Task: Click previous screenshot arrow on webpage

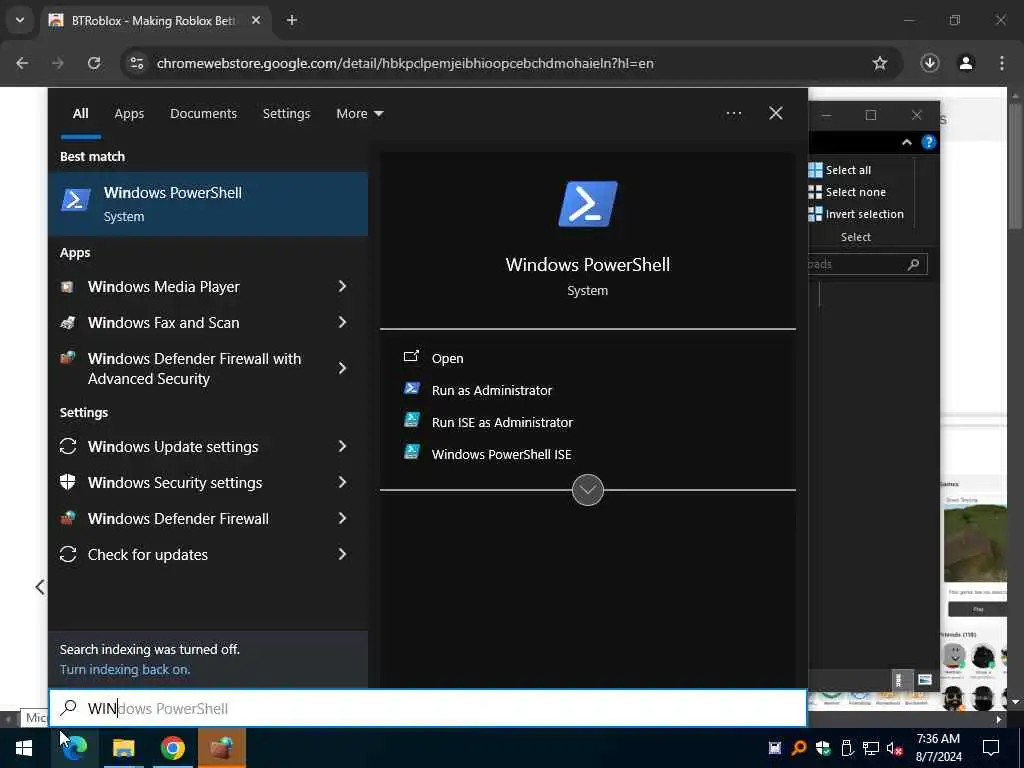Action: click(40, 586)
